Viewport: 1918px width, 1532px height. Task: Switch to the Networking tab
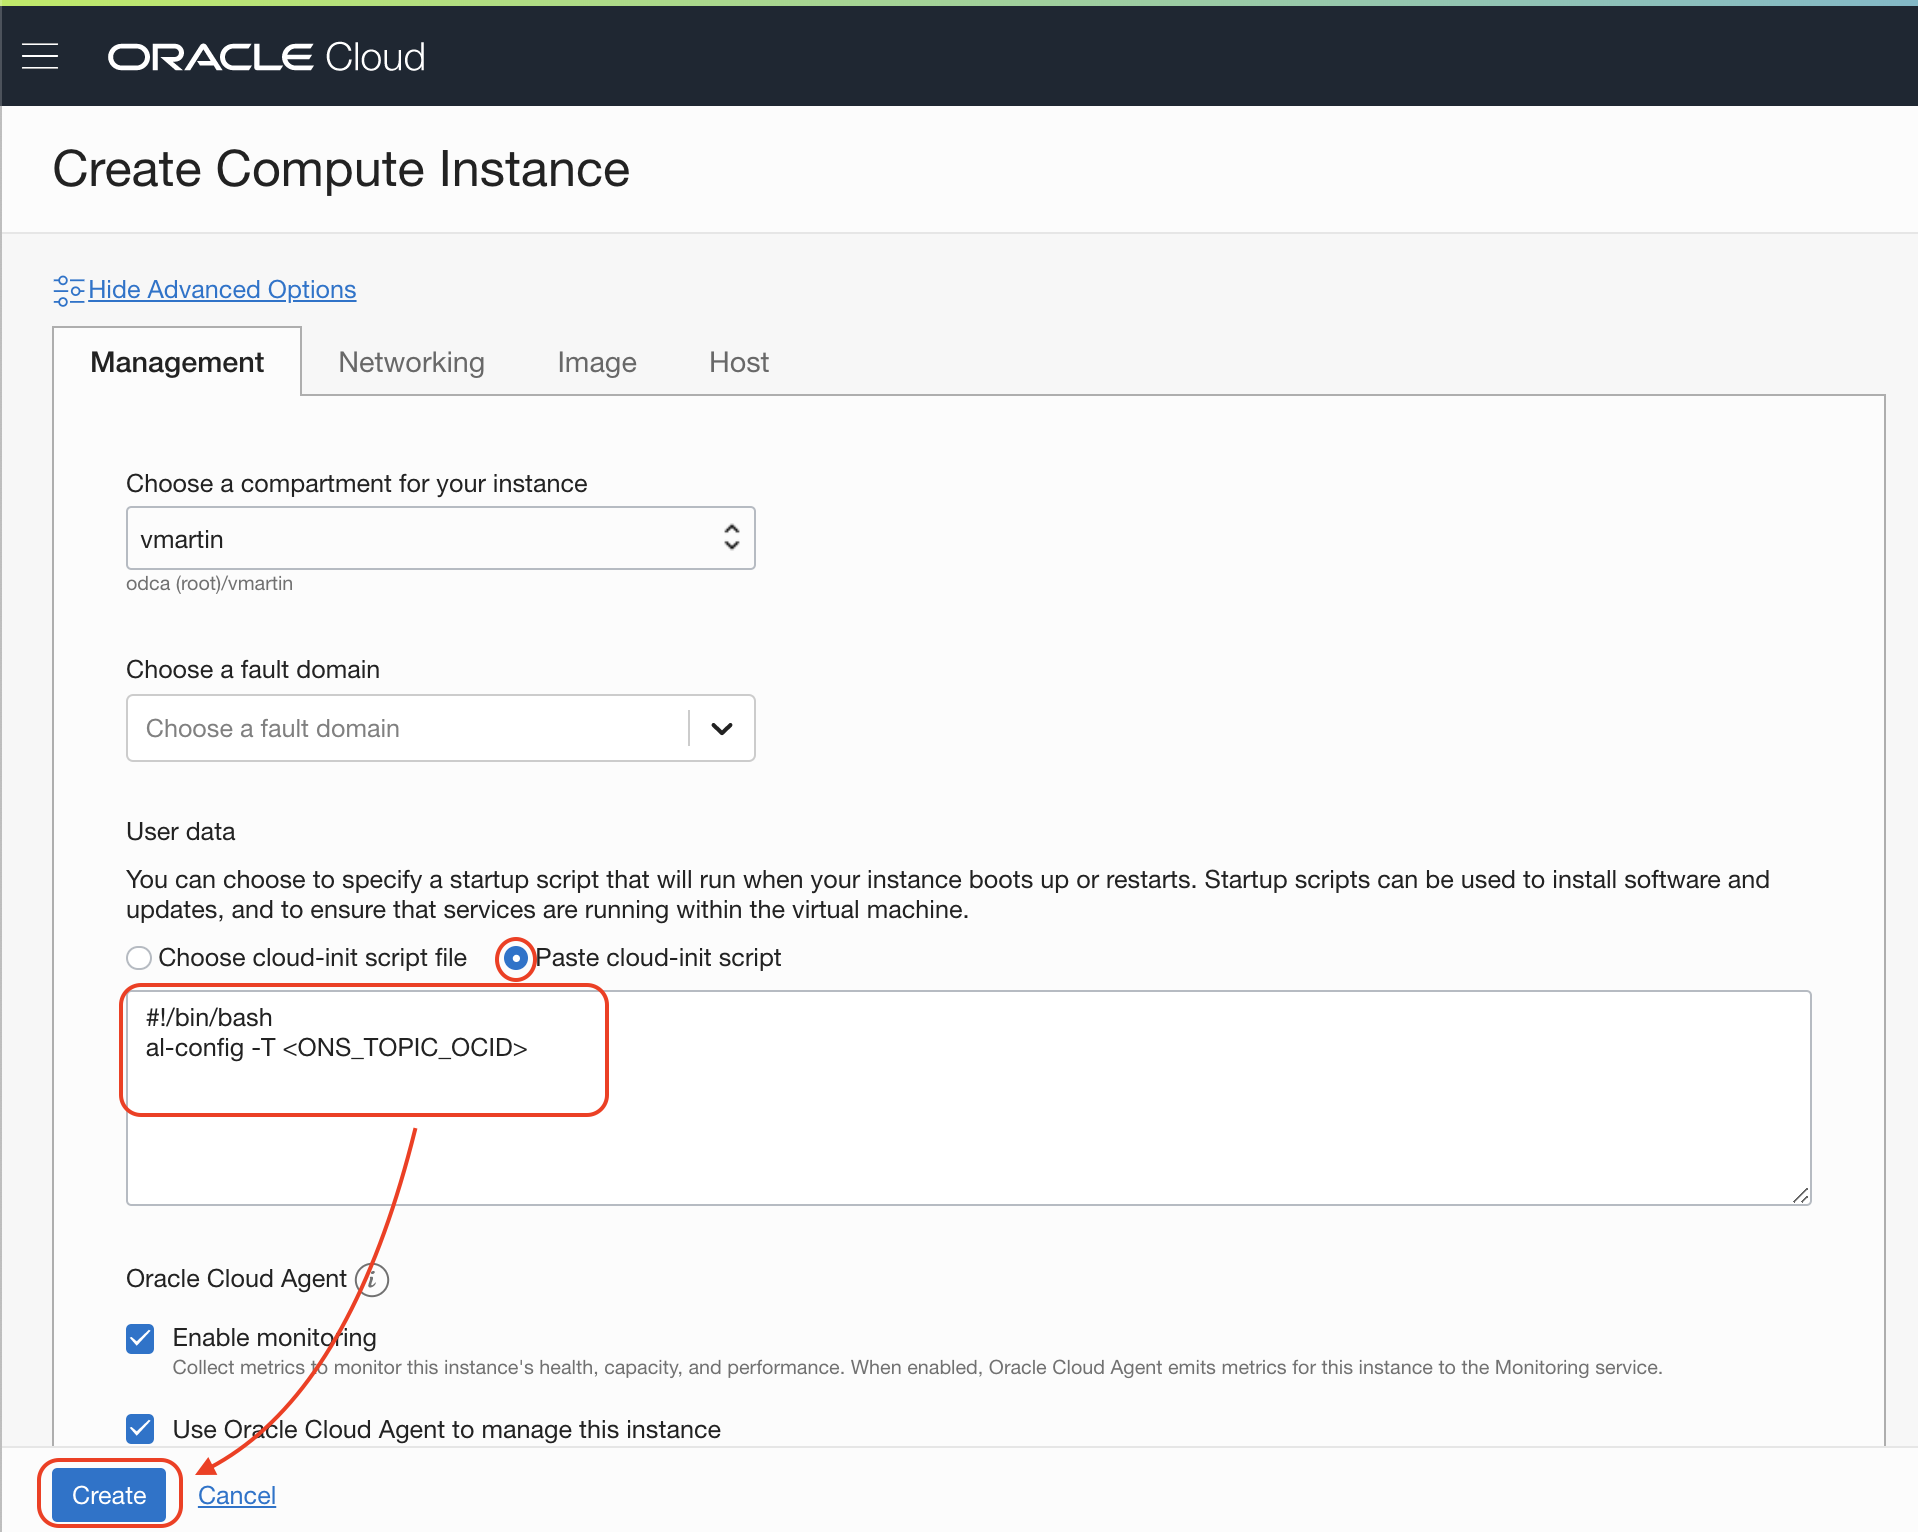click(411, 362)
